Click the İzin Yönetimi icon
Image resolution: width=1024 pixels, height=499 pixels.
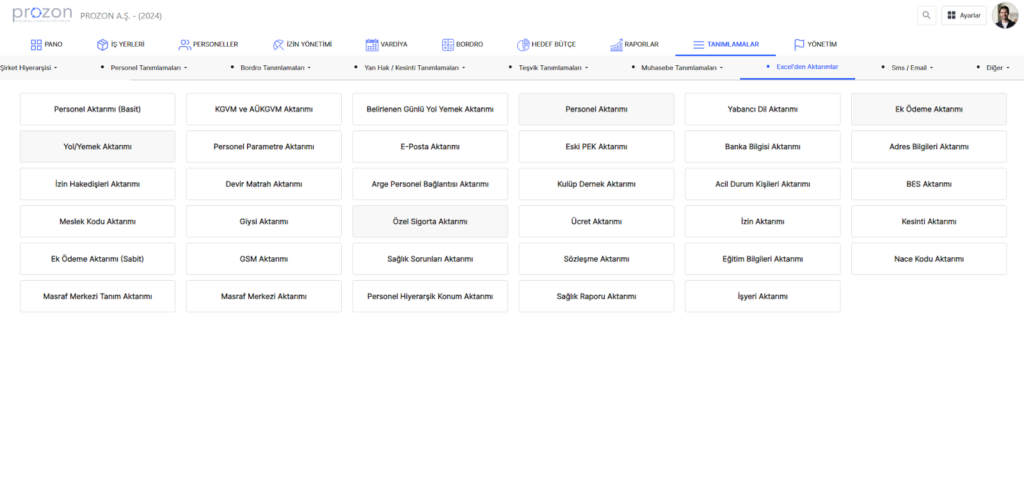(x=278, y=45)
